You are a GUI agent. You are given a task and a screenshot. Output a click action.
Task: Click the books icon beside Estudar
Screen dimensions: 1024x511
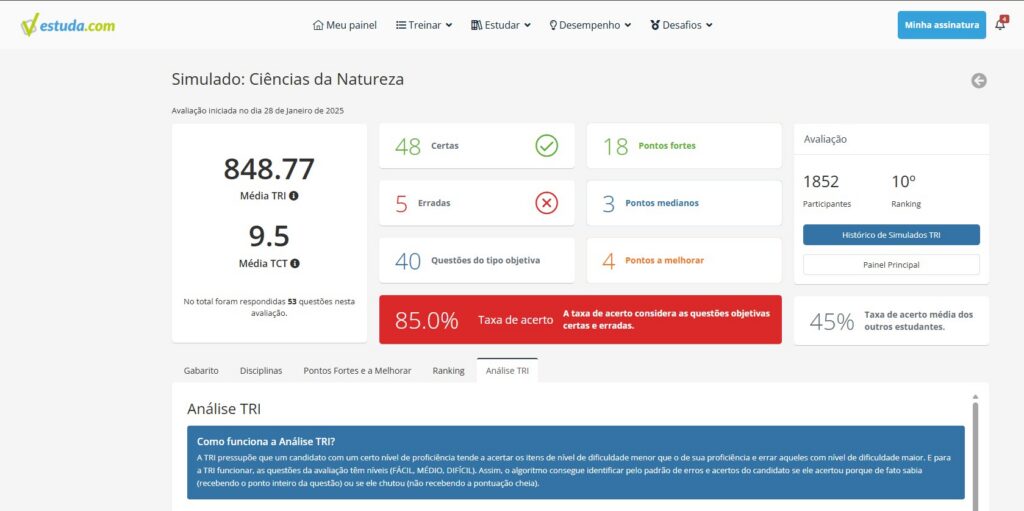[x=476, y=25]
